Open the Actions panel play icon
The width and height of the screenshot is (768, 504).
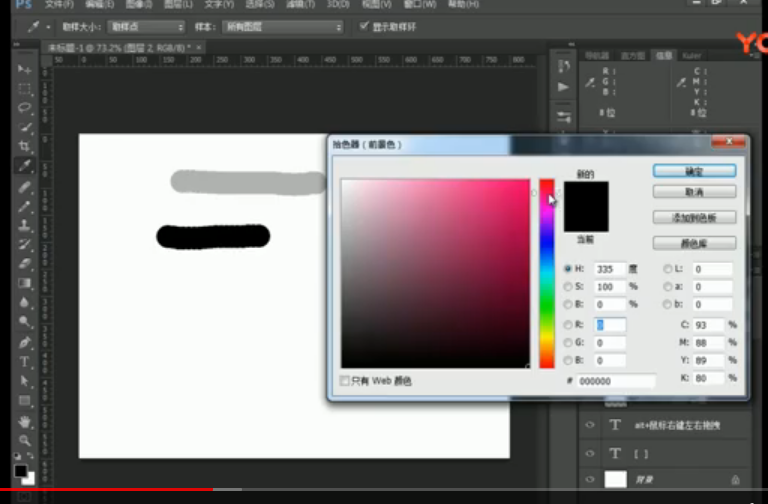tap(563, 87)
